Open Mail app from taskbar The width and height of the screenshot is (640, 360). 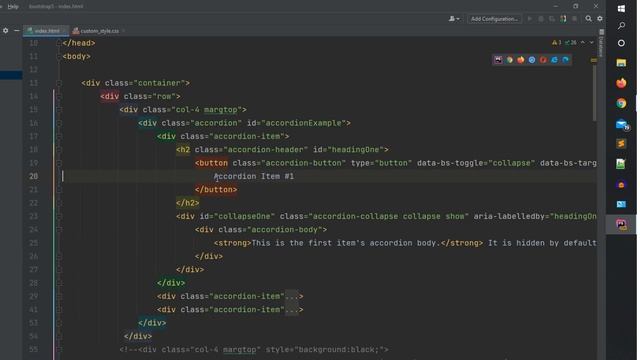[621, 124]
